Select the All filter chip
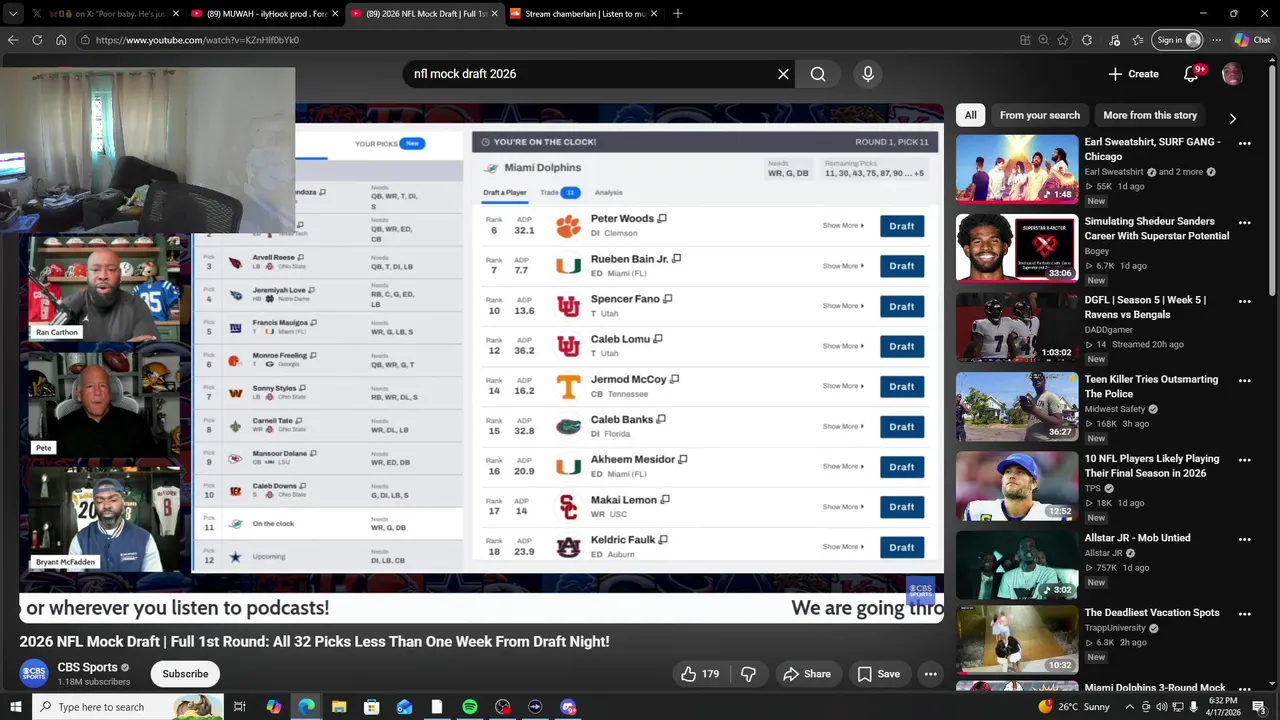The height and width of the screenshot is (720, 1280). 970,115
